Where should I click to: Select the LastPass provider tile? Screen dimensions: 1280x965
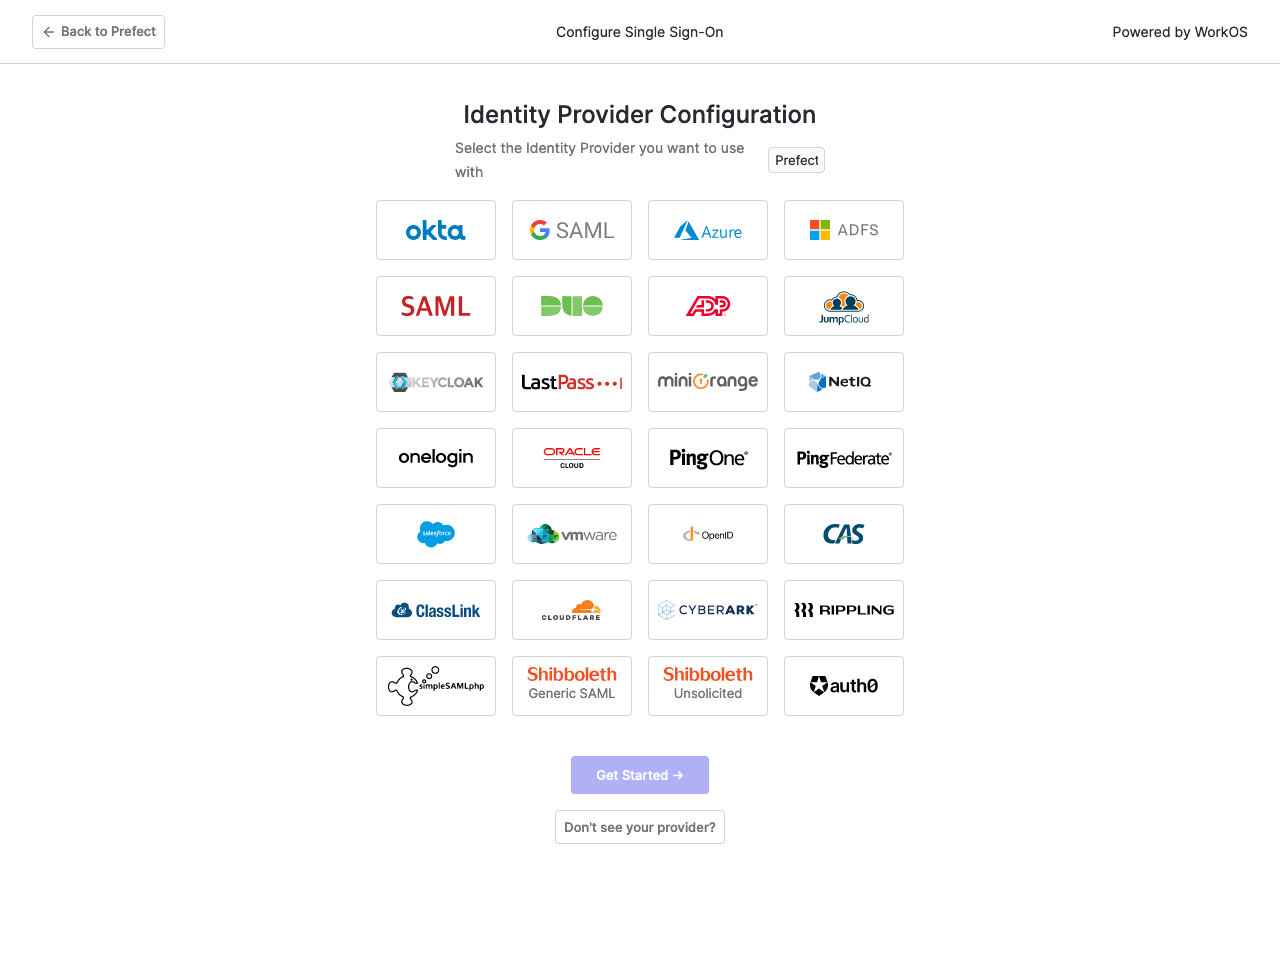[572, 382]
